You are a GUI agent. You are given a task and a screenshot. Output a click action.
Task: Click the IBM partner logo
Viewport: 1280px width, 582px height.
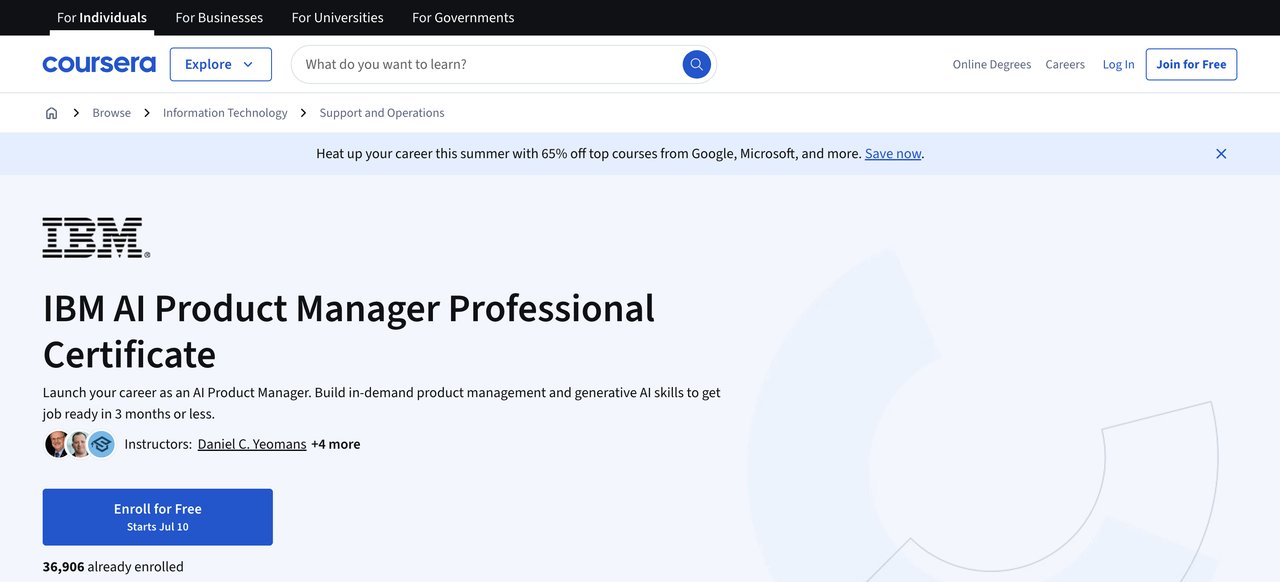[96, 238]
